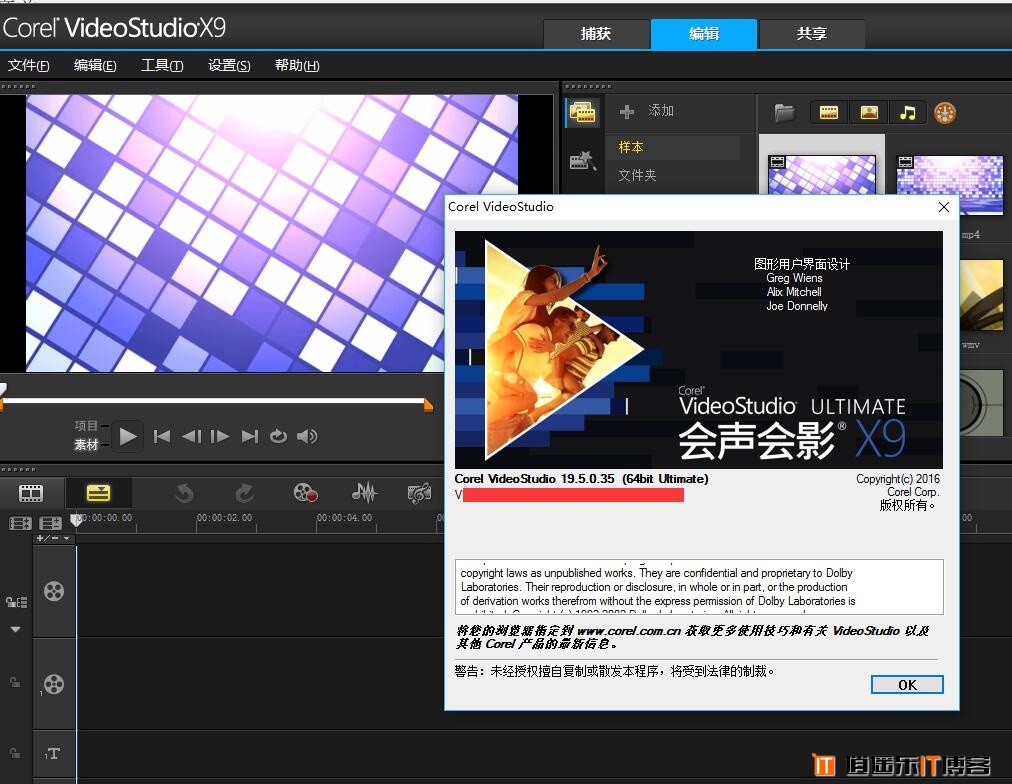
Task: Click the Redo arrow in timeline toolbar
Action: (245, 494)
